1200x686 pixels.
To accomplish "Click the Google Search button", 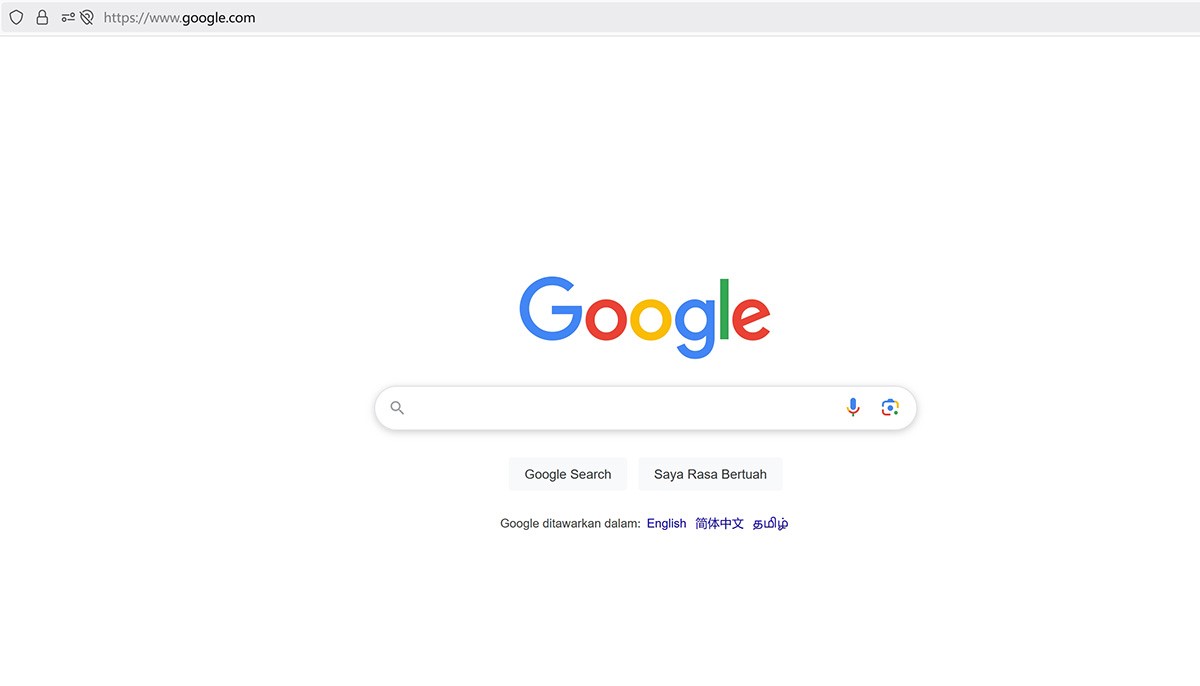I will (568, 474).
